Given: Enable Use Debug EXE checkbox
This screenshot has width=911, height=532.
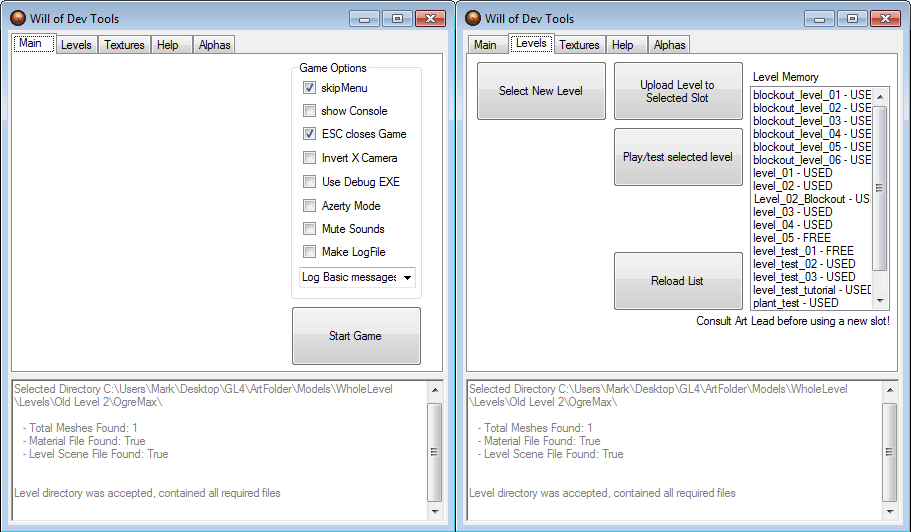Looking at the screenshot, I should pyautogui.click(x=310, y=182).
